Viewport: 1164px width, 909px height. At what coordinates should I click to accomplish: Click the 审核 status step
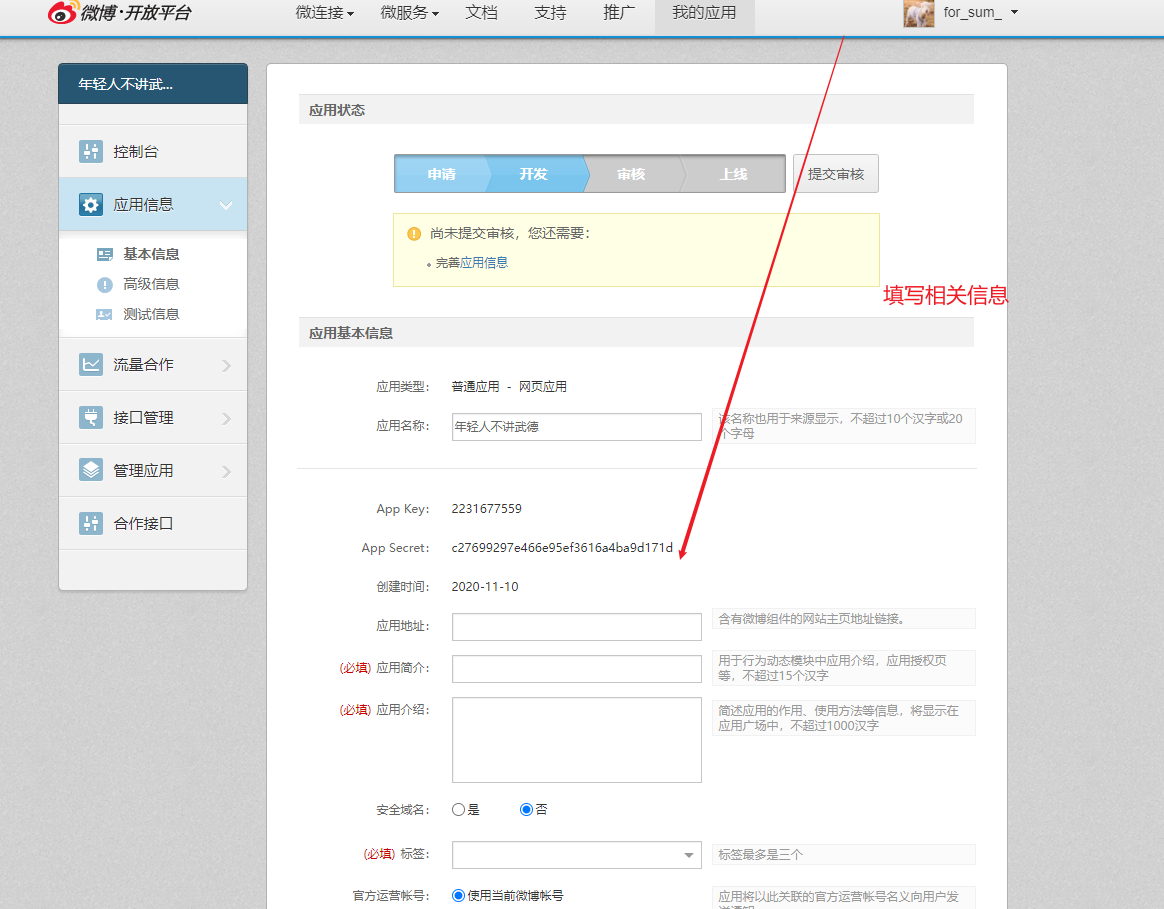pyautogui.click(x=631, y=174)
